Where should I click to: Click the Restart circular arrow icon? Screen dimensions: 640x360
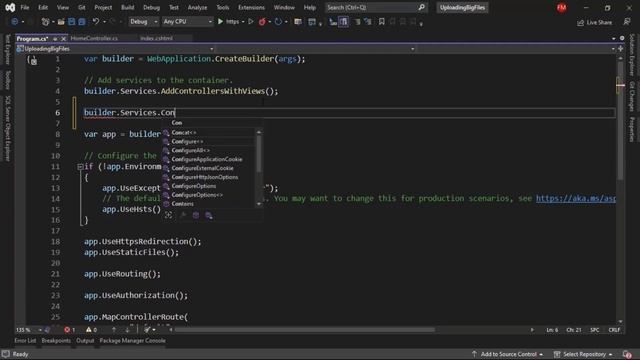point(278,22)
